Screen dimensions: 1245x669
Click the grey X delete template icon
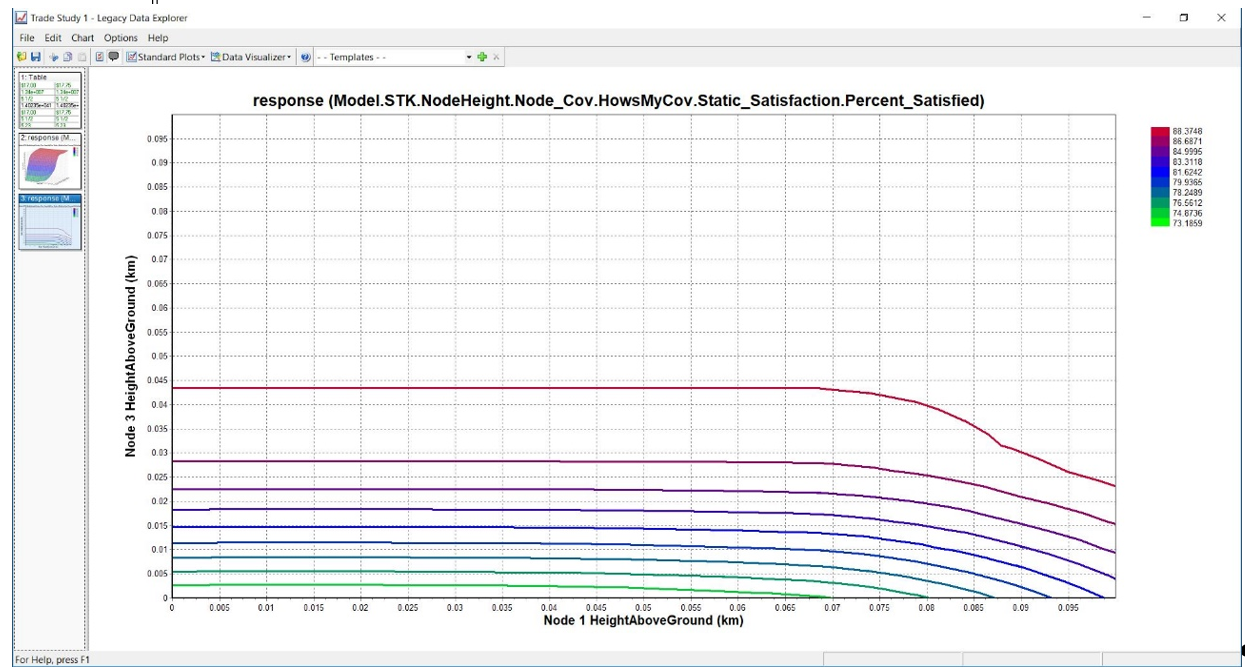pyautogui.click(x=496, y=57)
